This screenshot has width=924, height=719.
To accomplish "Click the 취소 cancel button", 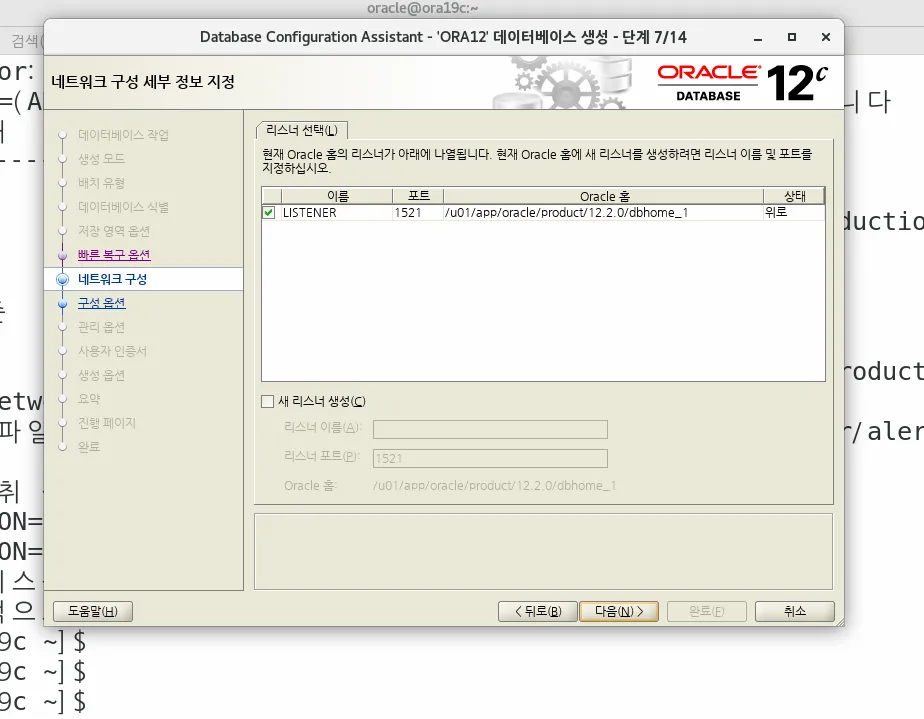I will (794, 611).
